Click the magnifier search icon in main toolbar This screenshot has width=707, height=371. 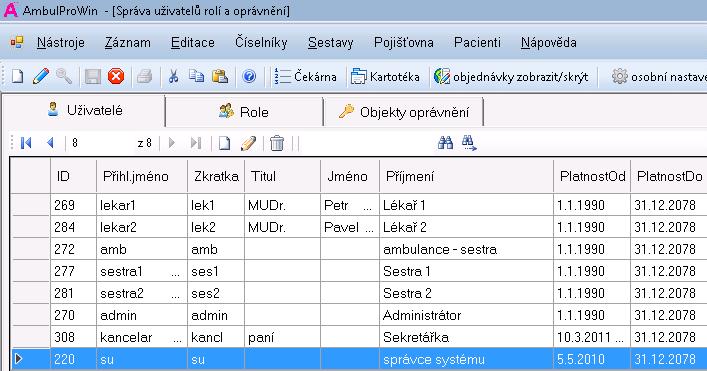pyautogui.click(x=64, y=76)
